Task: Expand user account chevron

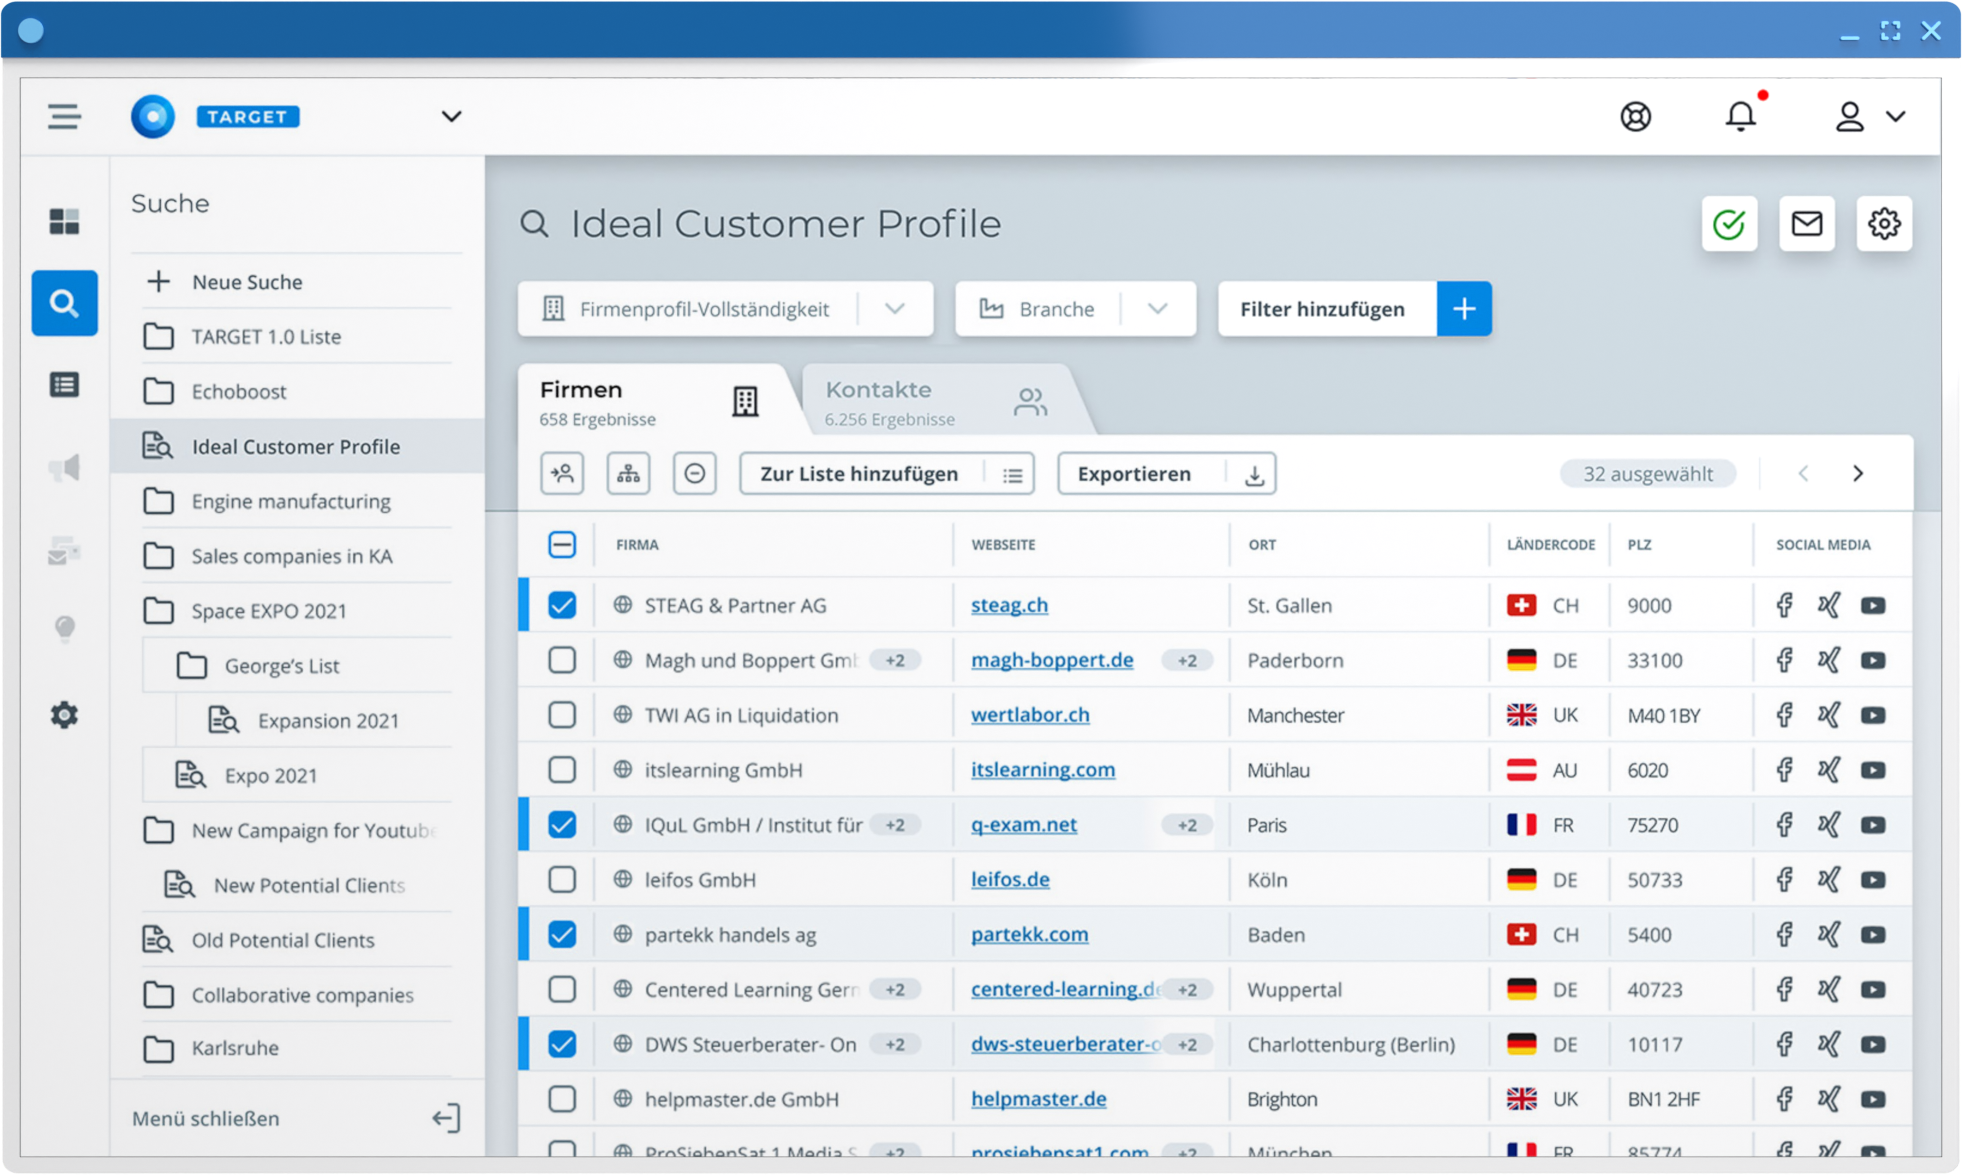Action: click(x=1895, y=116)
